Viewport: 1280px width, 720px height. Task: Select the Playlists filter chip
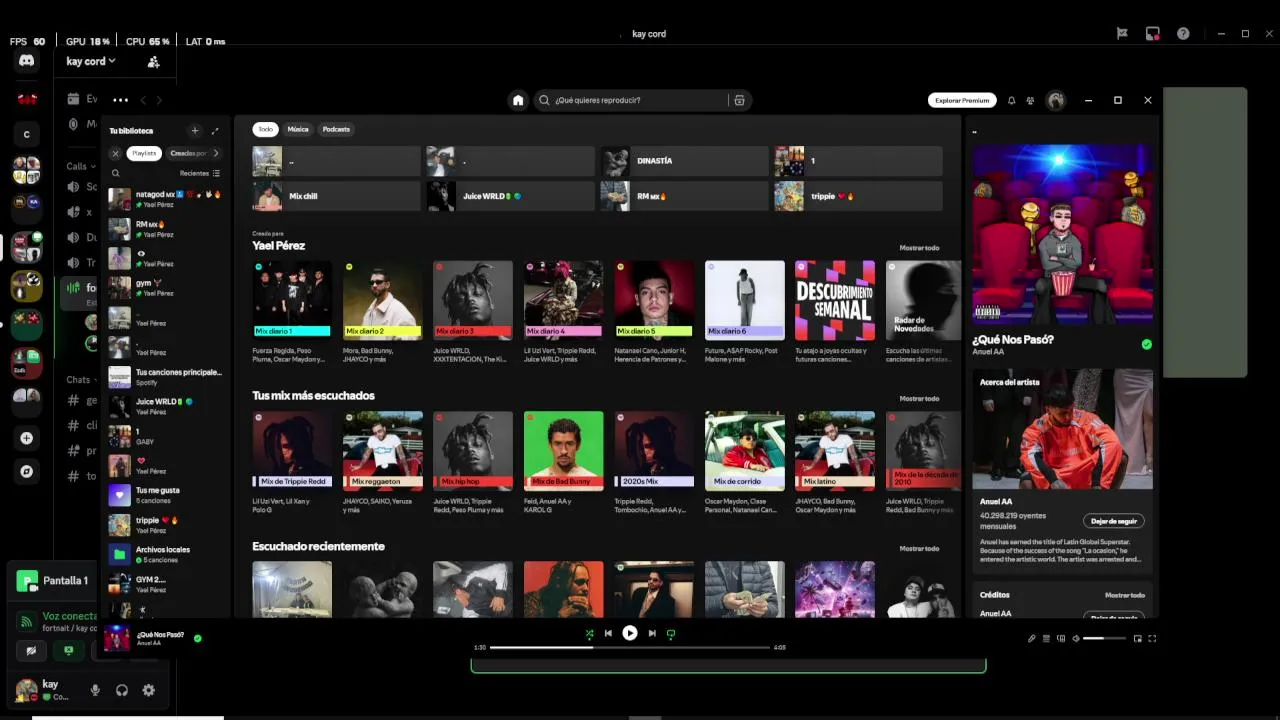pyautogui.click(x=144, y=153)
